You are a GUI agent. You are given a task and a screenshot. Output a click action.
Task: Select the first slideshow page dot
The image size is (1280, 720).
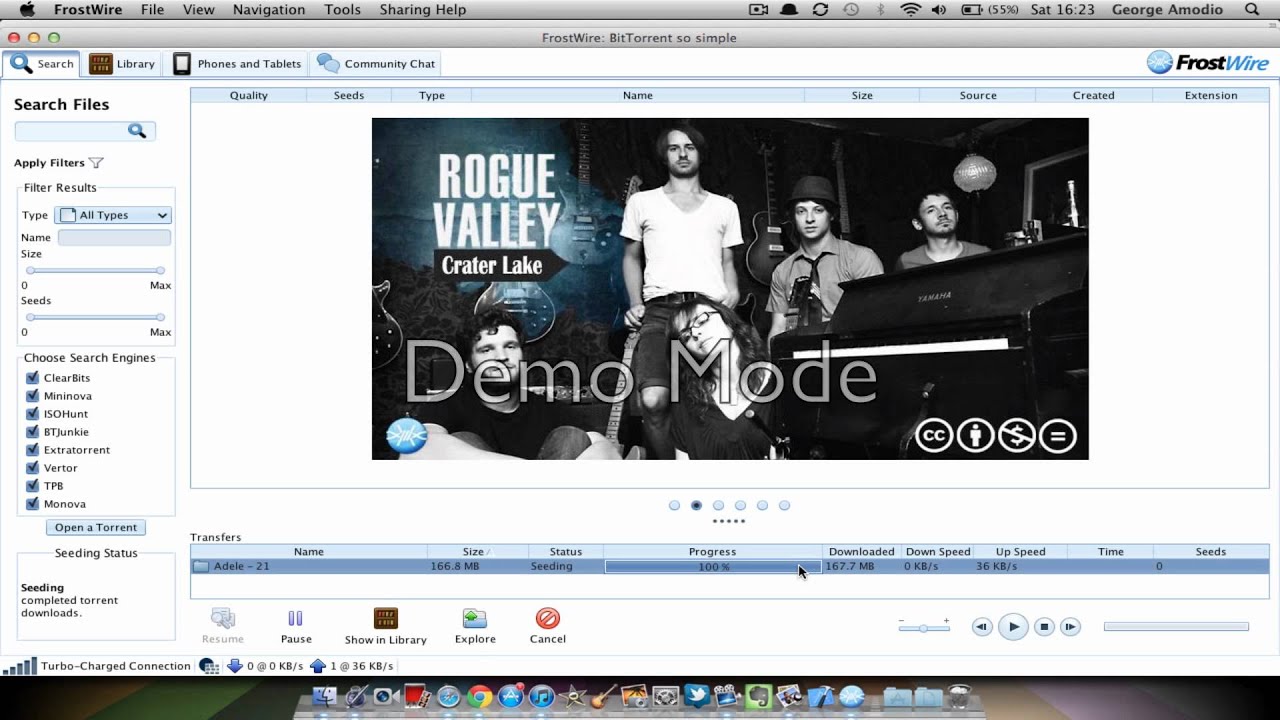pyautogui.click(x=674, y=506)
